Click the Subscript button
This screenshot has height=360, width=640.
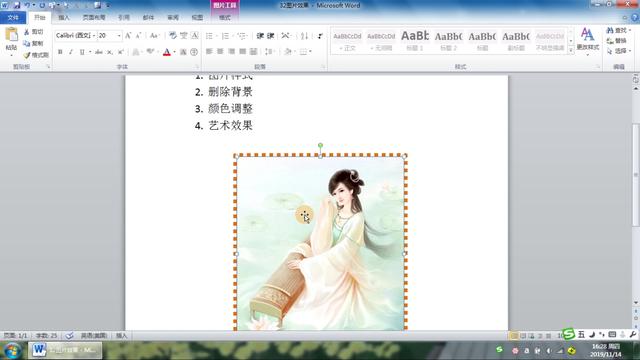[x=110, y=52]
